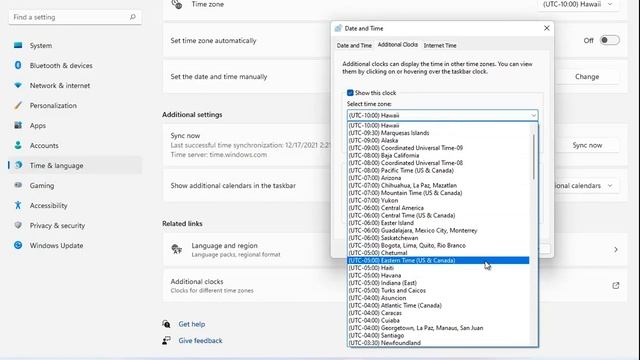Click the Change button for manual date
This screenshot has width=640, height=360.
coord(587,77)
